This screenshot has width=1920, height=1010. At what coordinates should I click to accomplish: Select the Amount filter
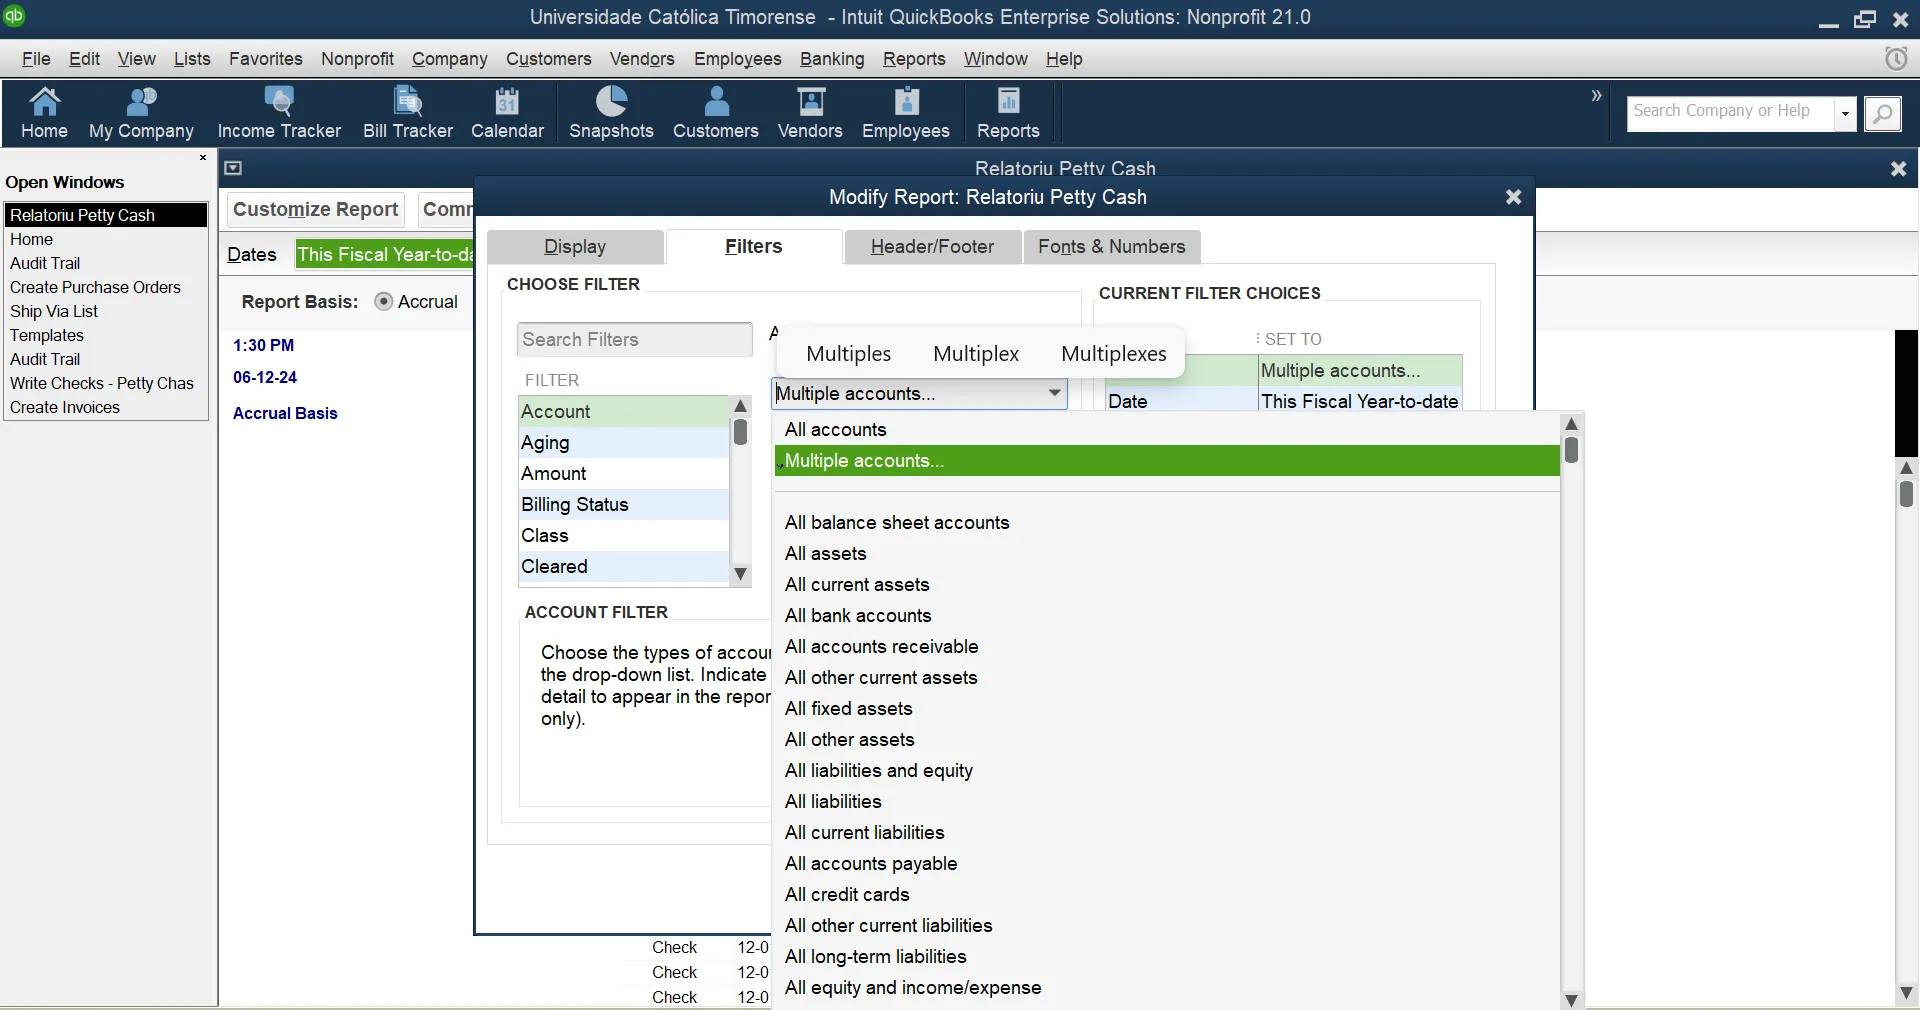tap(624, 473)
